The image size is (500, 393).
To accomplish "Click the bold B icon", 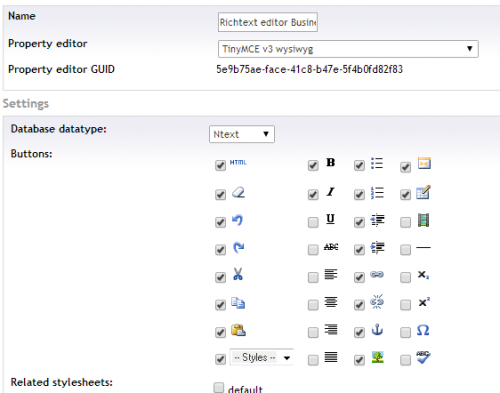I will [x=330, y=163].
